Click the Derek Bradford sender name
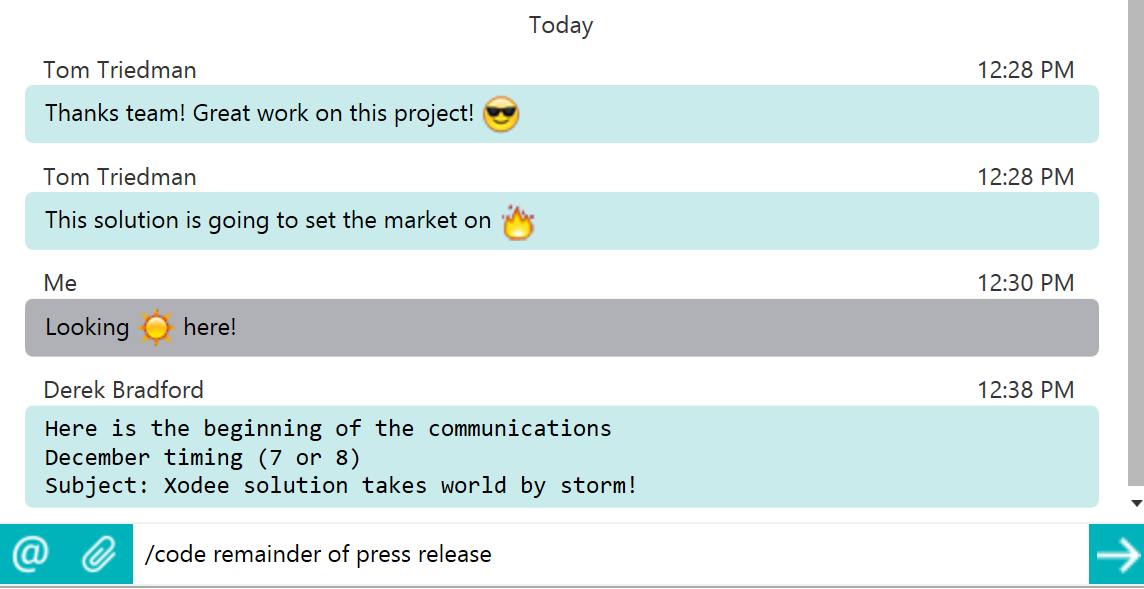The height and width of the screenshot is (589, 1144). [123, 390]
